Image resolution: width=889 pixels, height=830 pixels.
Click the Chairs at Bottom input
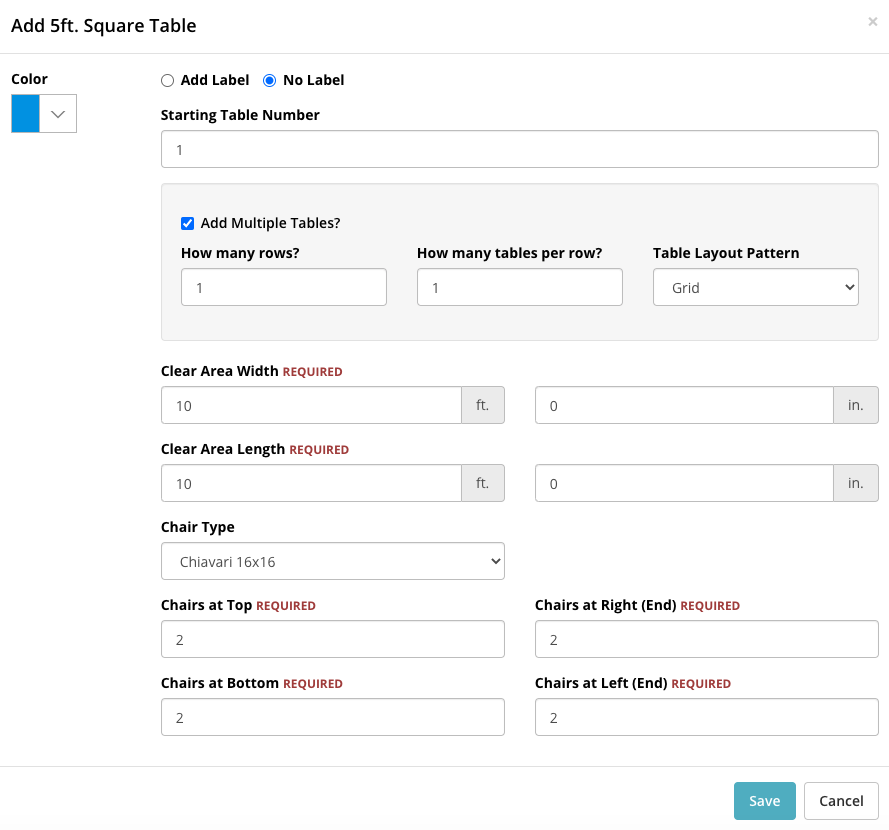pyautogui.click(x=333, y=717)
